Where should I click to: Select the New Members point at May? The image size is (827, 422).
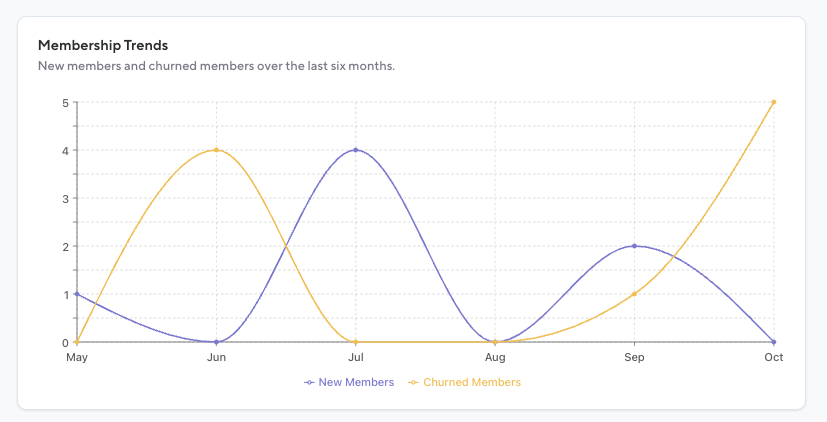77,294
